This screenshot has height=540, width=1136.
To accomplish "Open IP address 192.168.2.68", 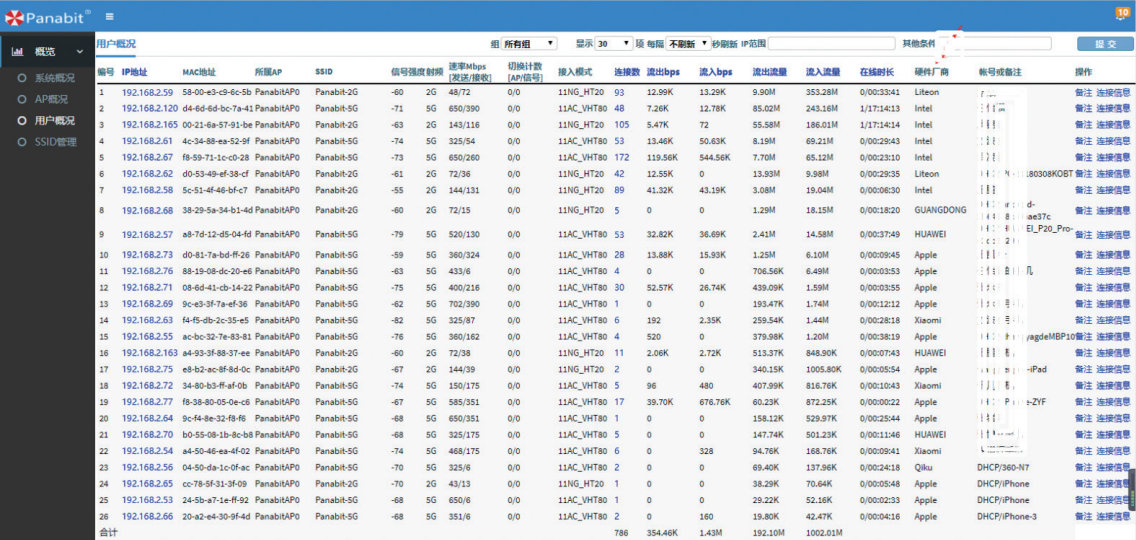I will pyautogui.click(x=148, y=210).
